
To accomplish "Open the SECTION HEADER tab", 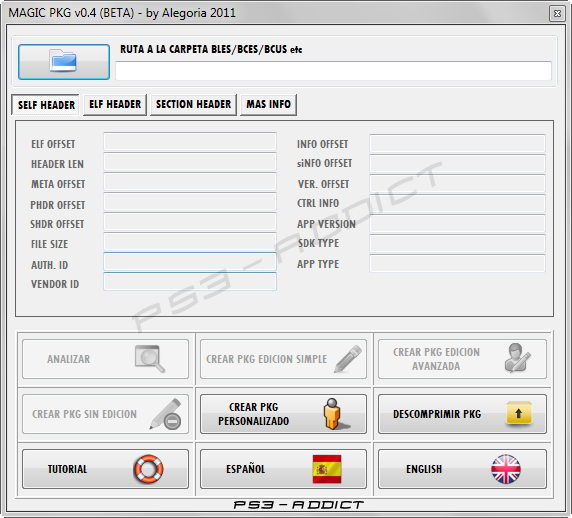I will pos(193,105).
